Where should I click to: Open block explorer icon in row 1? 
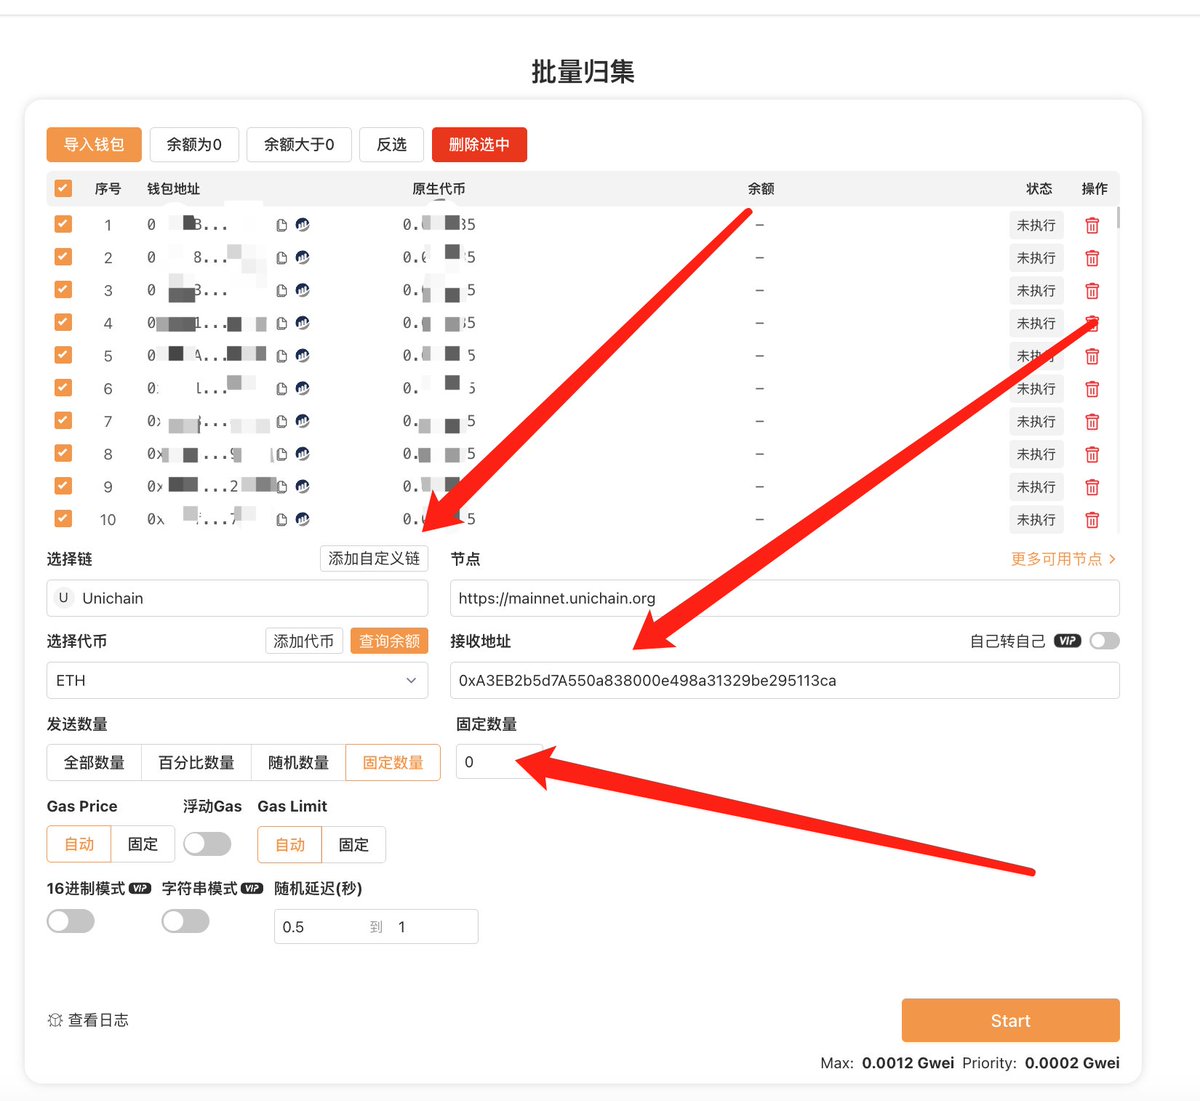pos(302,225)
